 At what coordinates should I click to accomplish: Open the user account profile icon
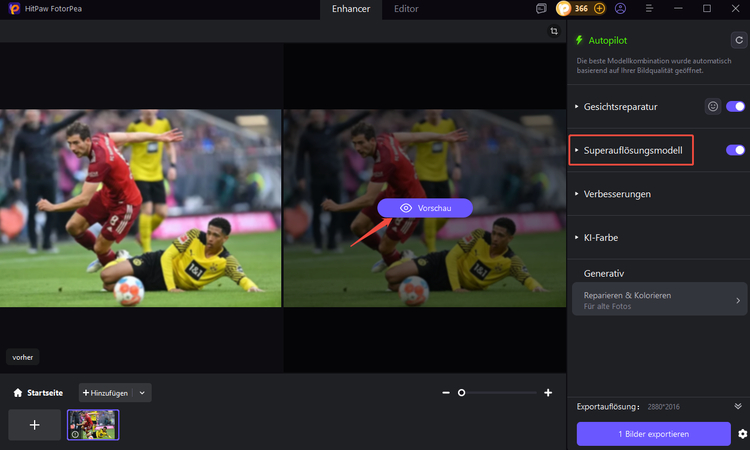coord(621,9)
